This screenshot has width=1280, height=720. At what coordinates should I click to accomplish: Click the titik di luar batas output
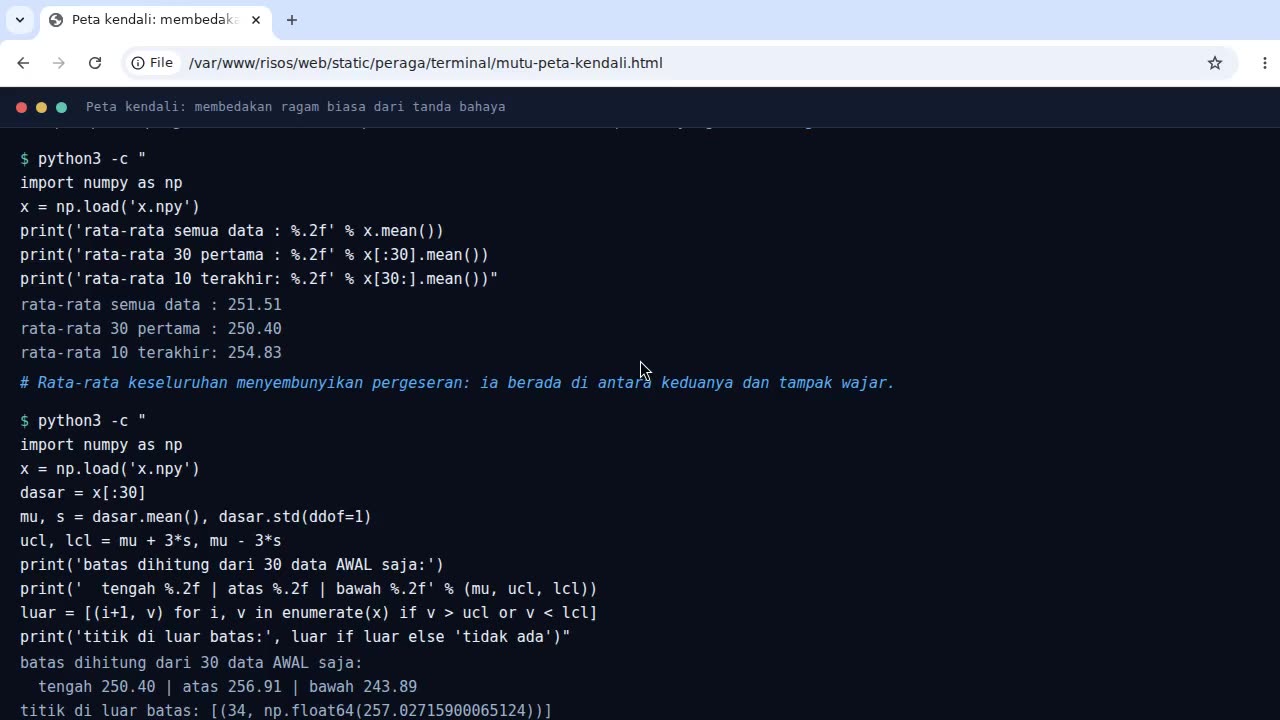(286, 710)
